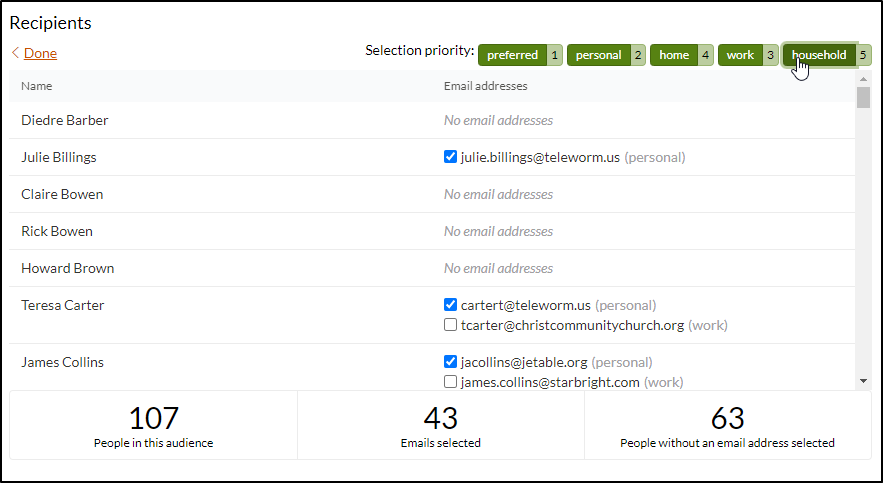Click the home priority tag
This screenshot has width=883, height=483.
[674, 55]
